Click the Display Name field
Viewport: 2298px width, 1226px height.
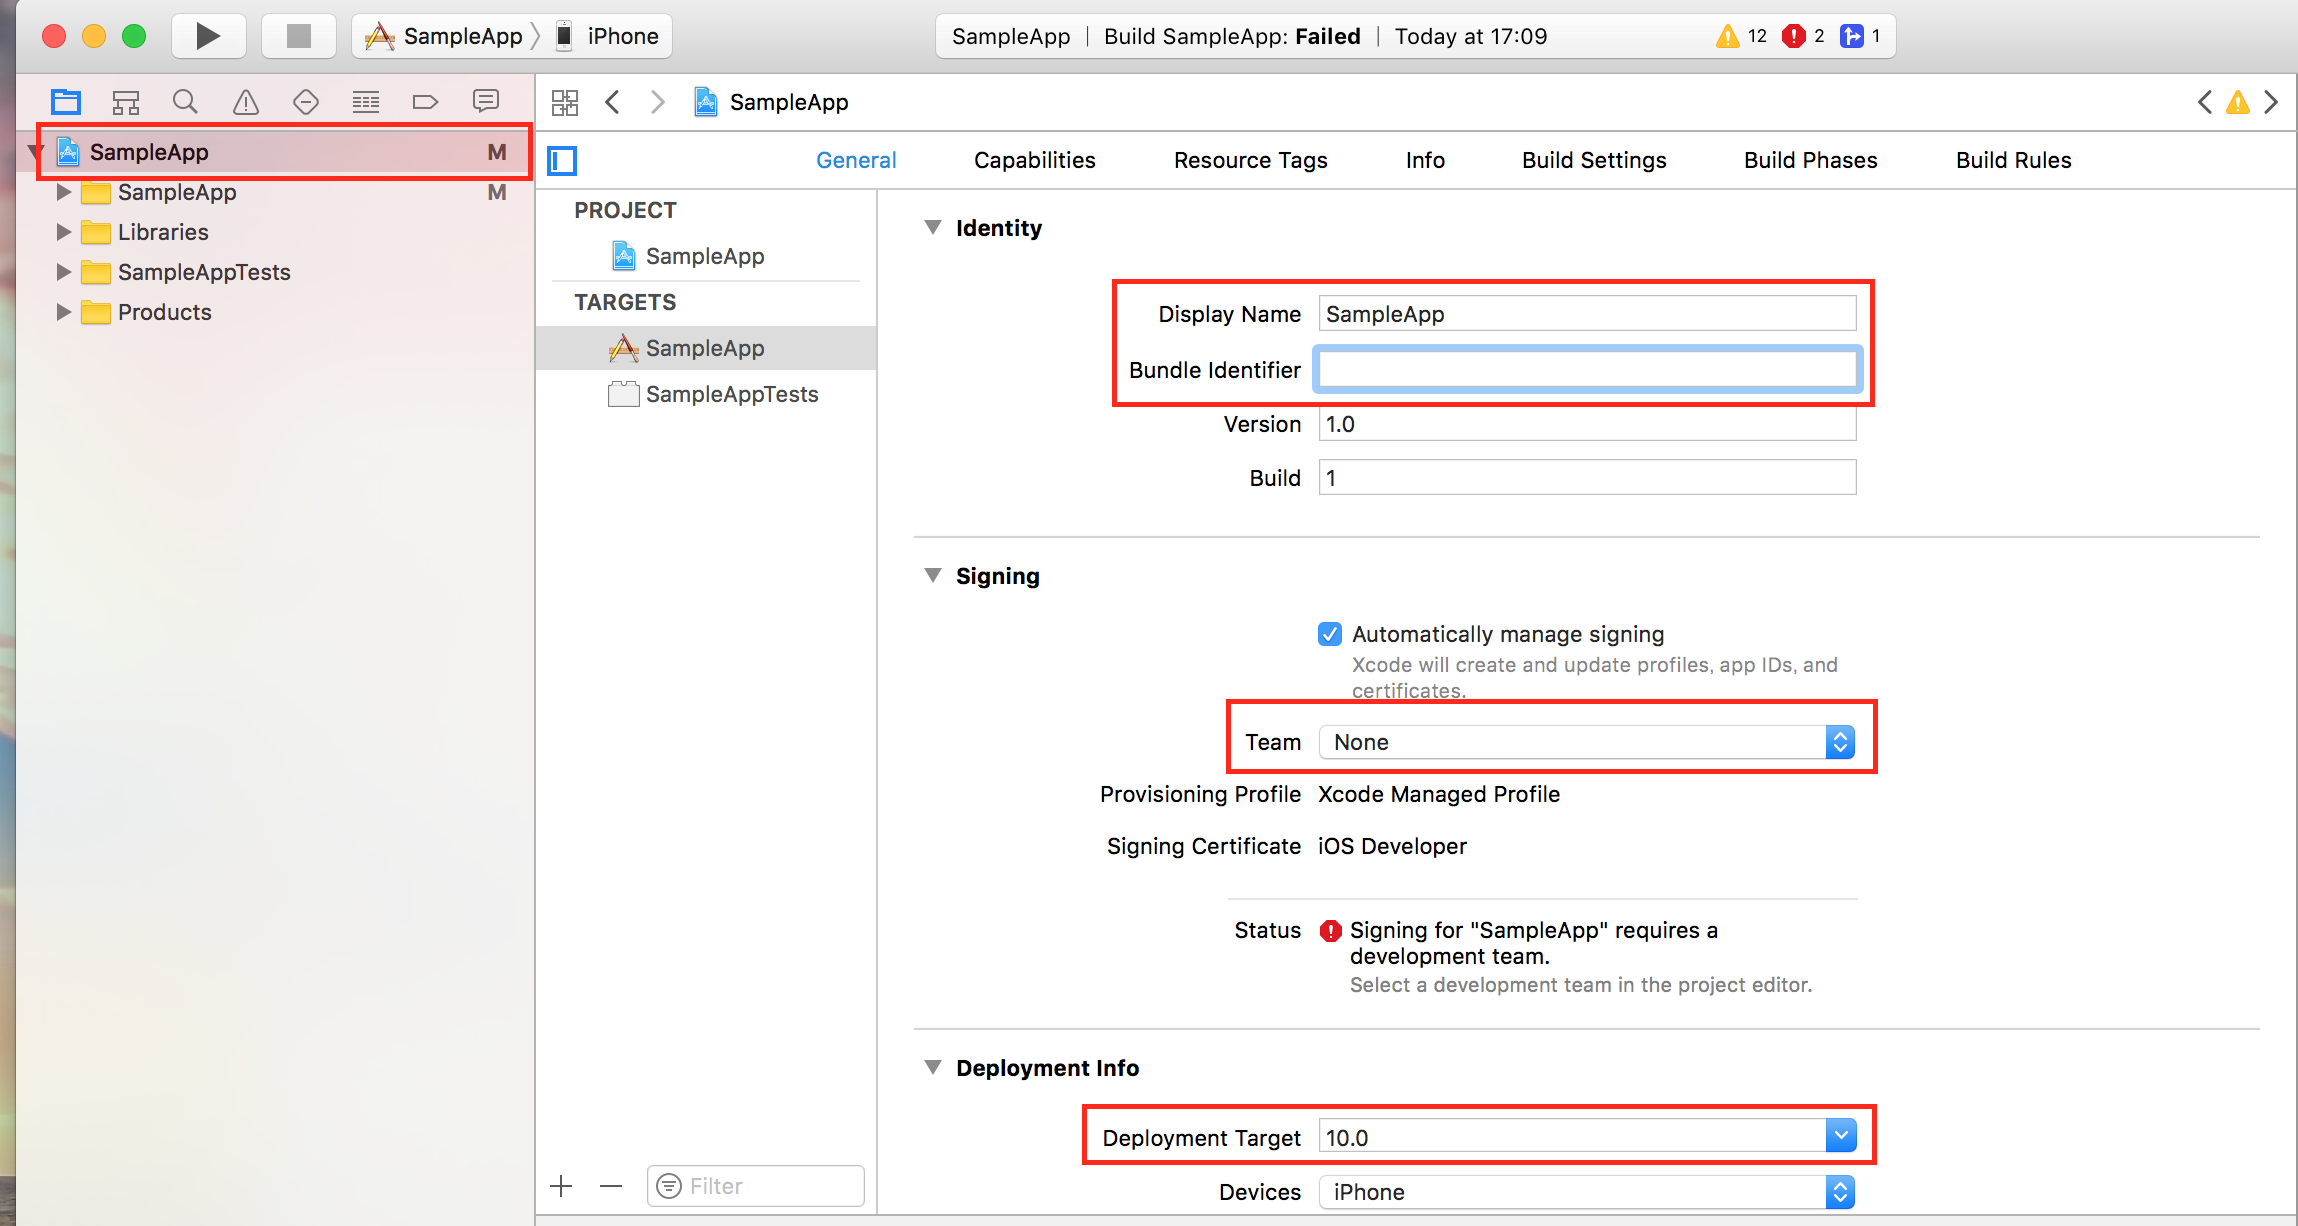pyautogui.click(x=1587, y=314)
